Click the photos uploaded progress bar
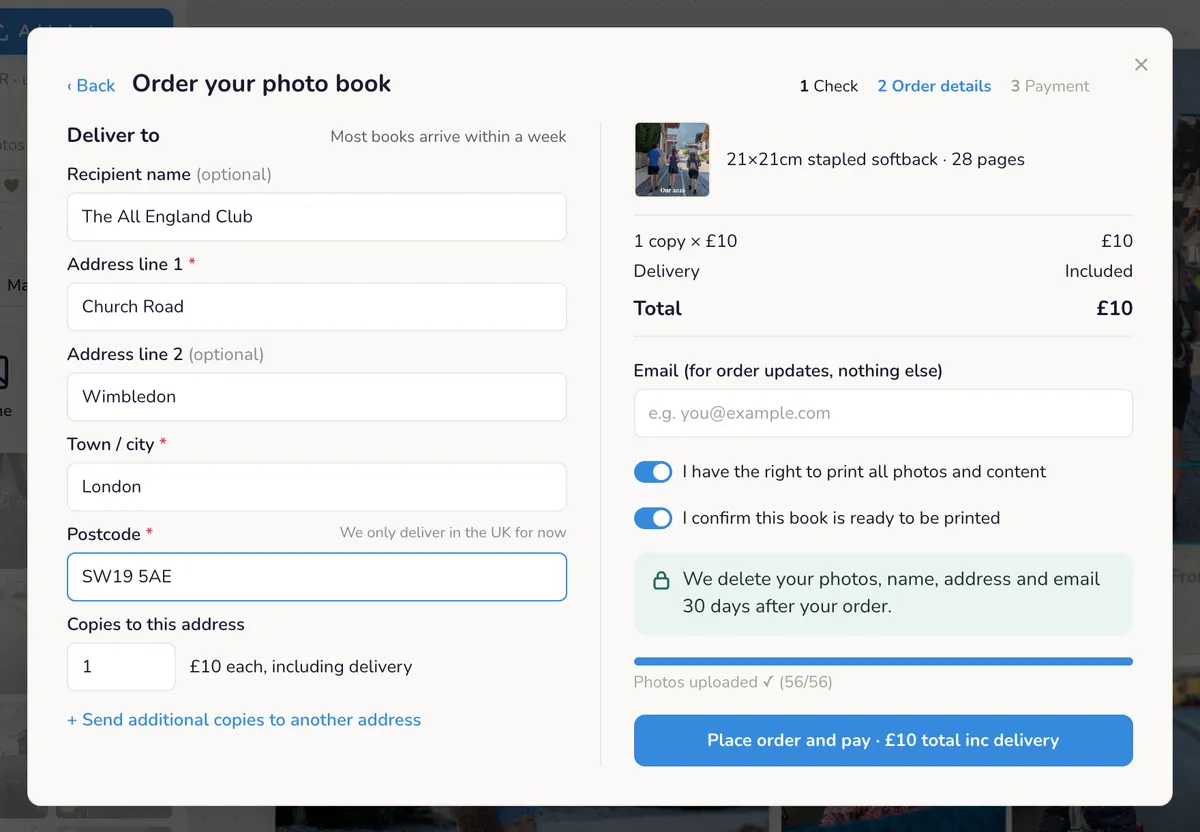 (x=883, y=661)
